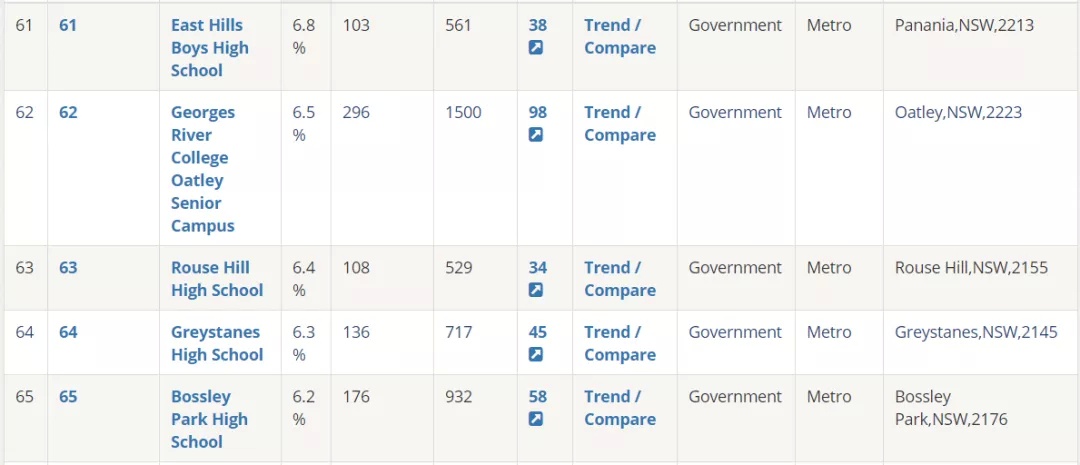Click external link icon under 58

coord(536,419)
